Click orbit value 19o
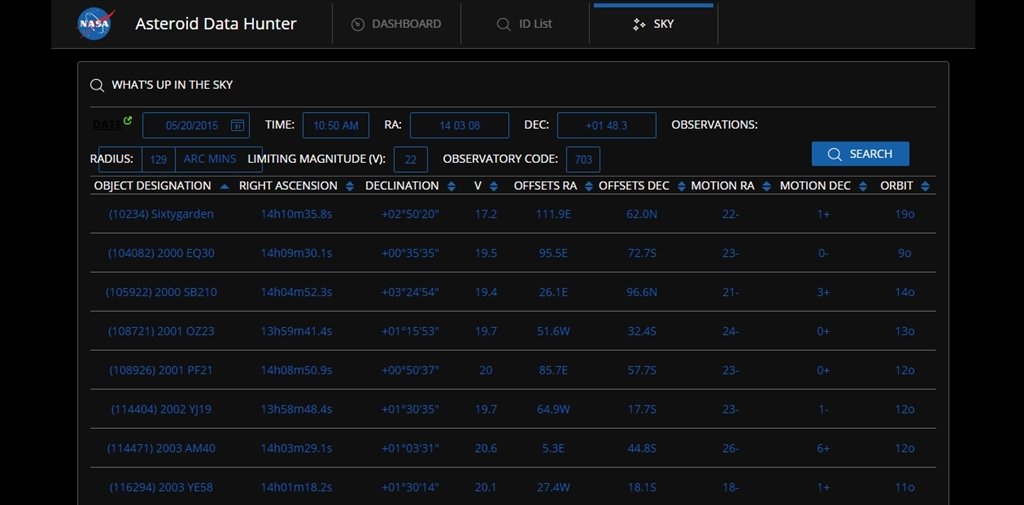The image size is (1024, 505). click(x=904, y=214)
